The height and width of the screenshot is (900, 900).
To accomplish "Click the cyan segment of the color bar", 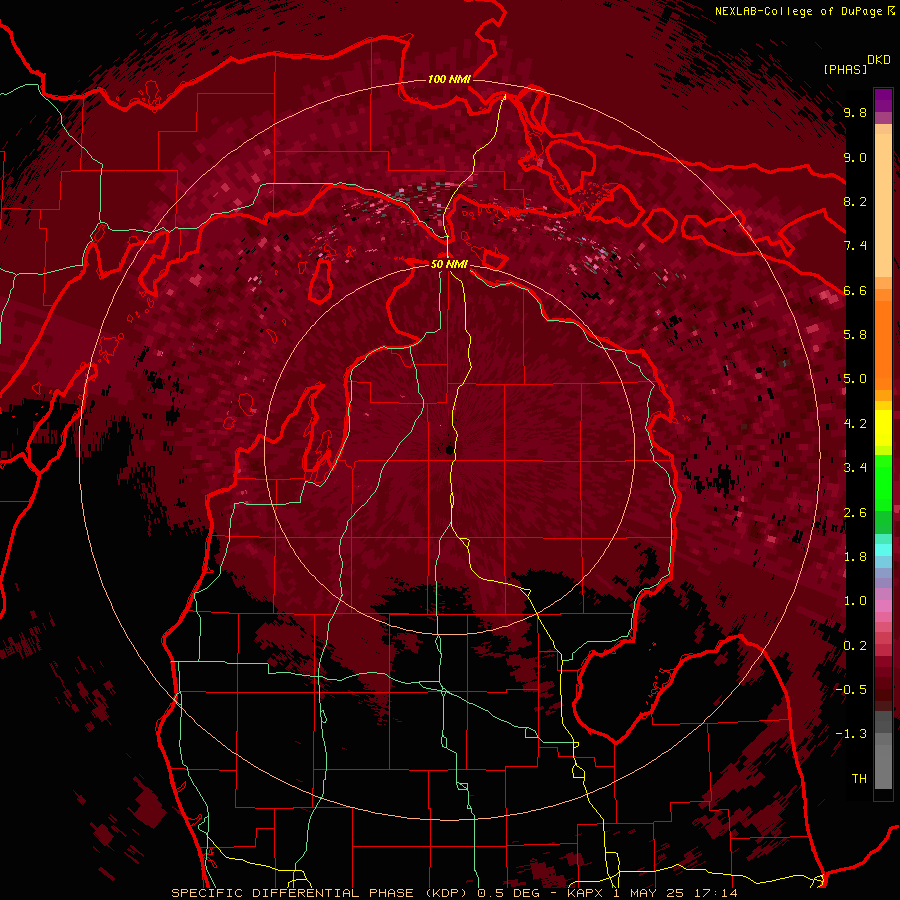I will pyautogui.click(x=883, y=550).
